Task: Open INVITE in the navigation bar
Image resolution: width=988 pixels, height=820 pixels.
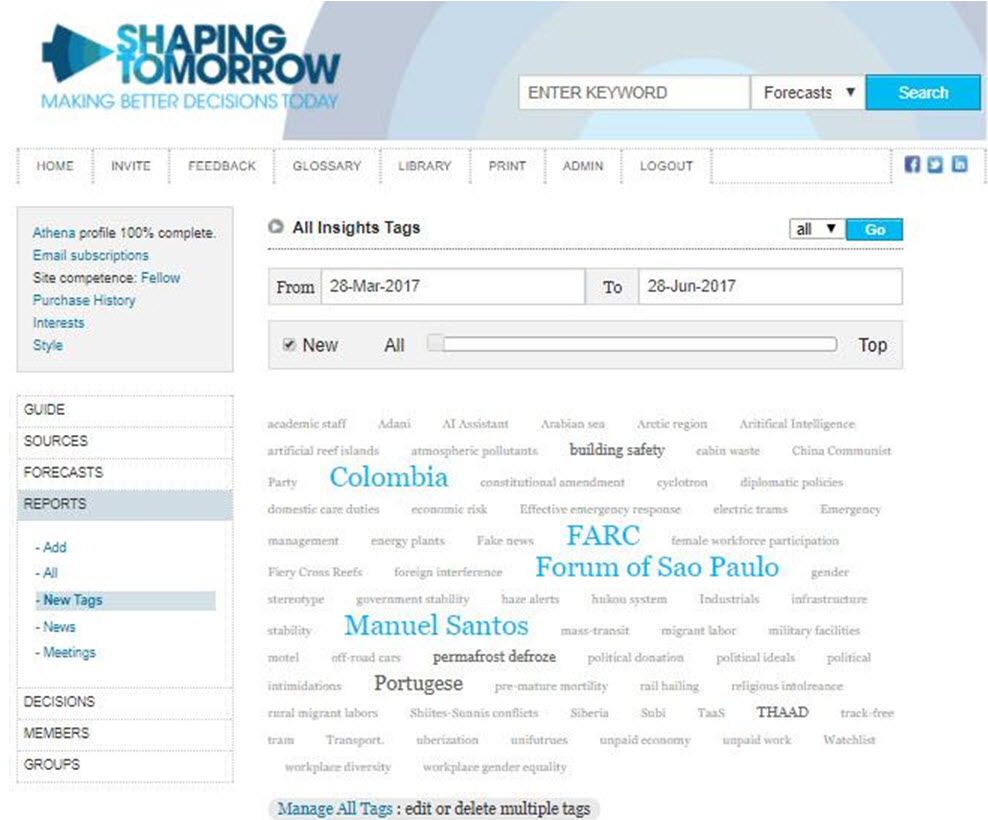Action: pos(131,166)
